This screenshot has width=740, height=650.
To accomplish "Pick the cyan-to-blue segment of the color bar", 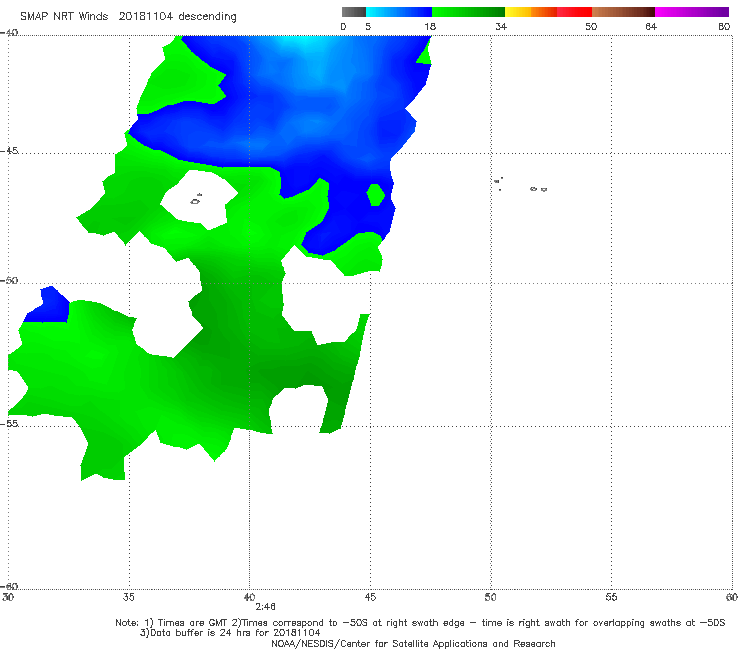I will [399, 12].
